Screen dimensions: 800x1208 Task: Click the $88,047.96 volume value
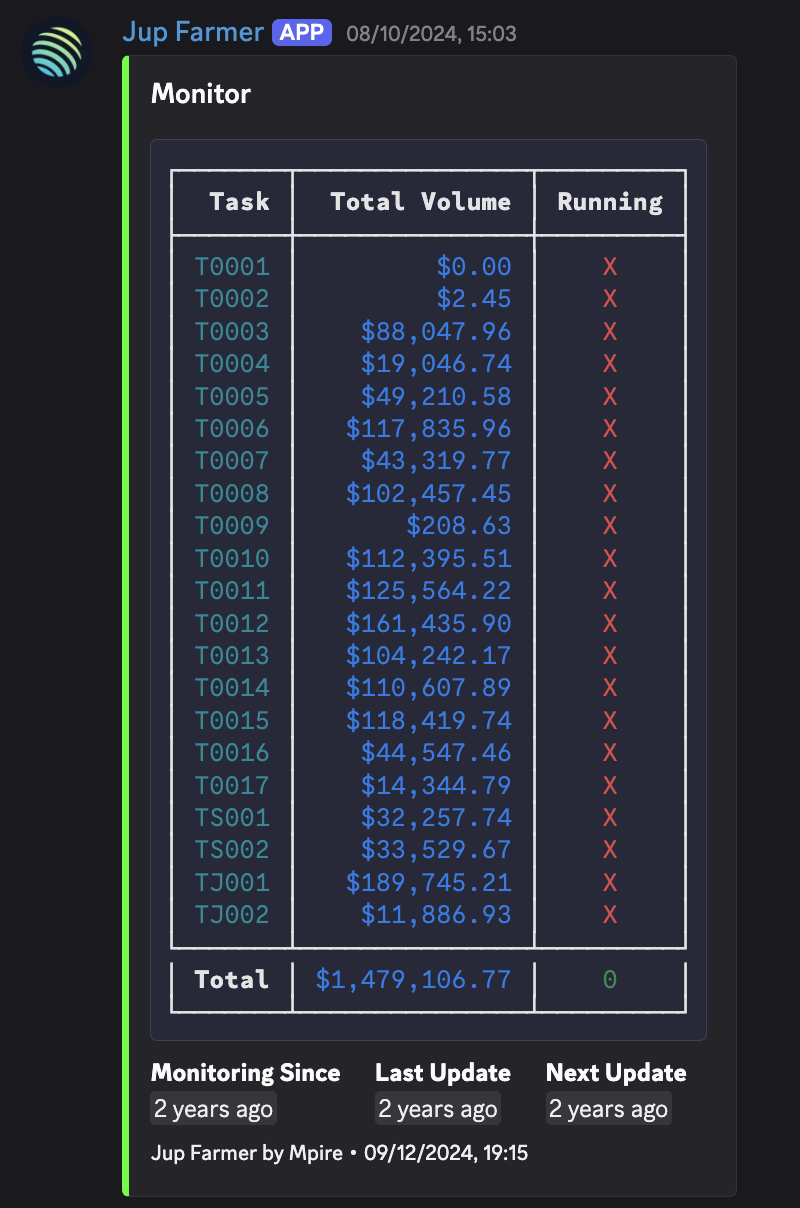436,331
